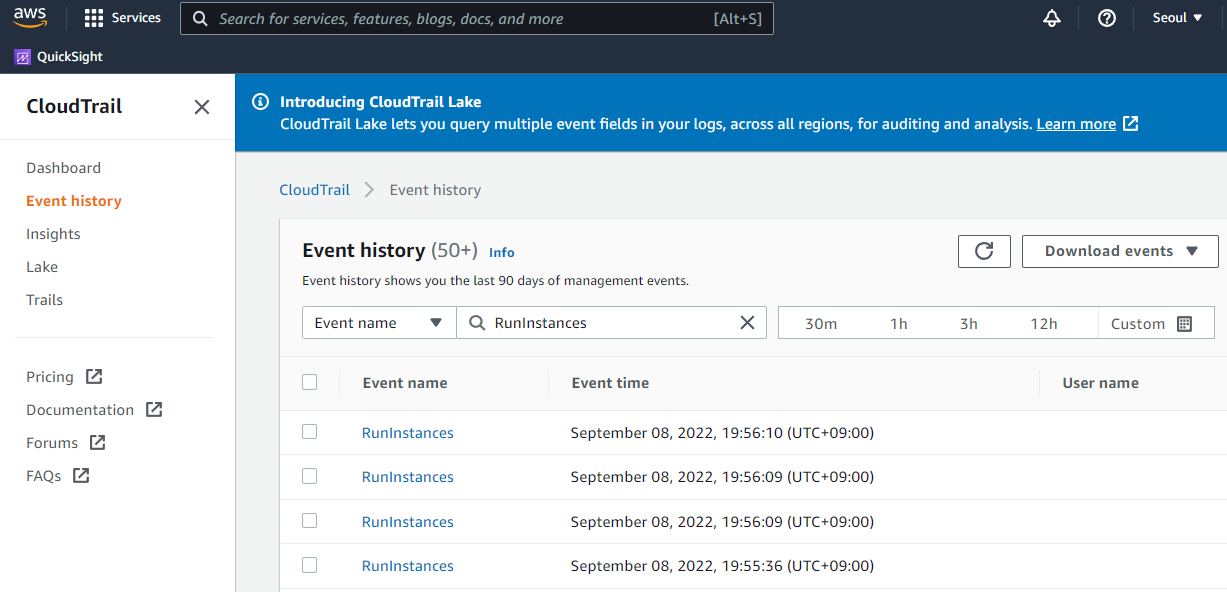Screen dimensions: 1227x595
Task: Click the external link icon next to Forums
Action: (x=98, y=443)
